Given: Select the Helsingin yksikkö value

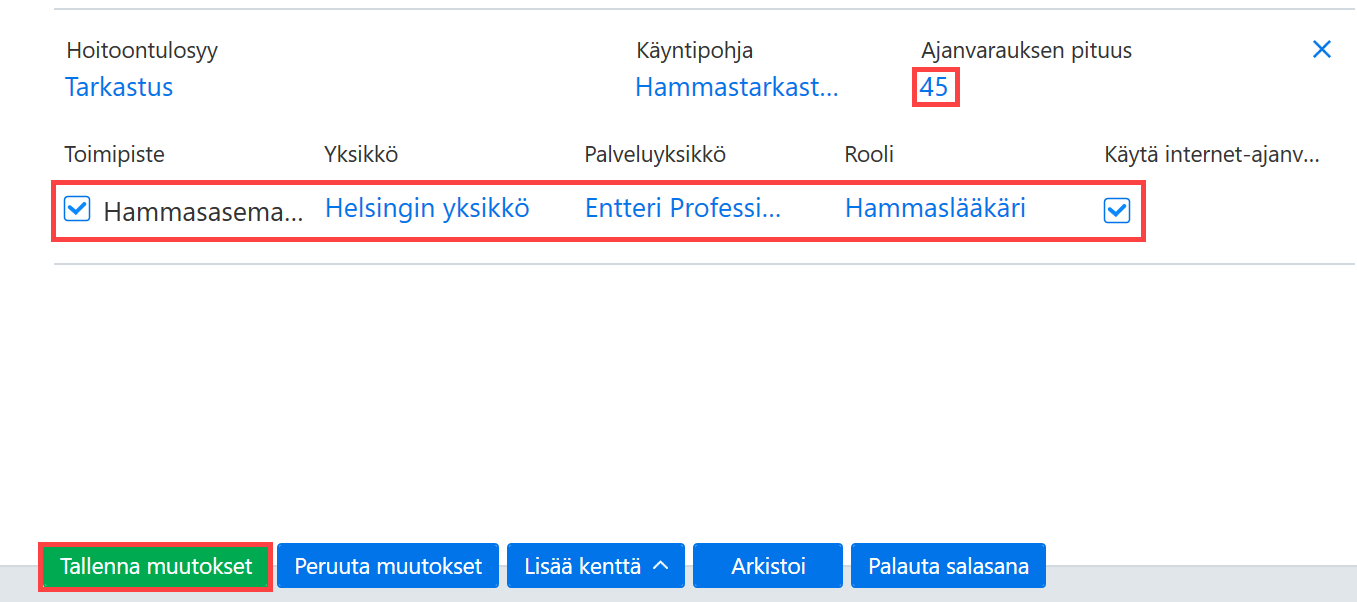Looking at the screenshot, I should click(427, 208).
